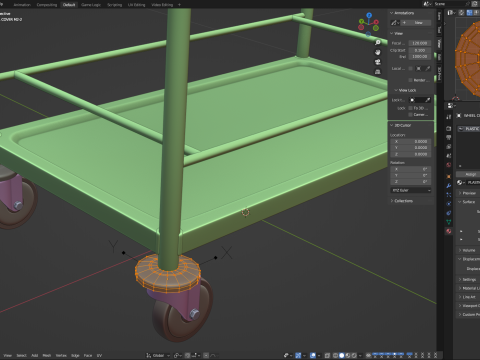Screen dimensions: 480x360
Task: Toggle the Render Region checkbox
Action: point(410,80)
